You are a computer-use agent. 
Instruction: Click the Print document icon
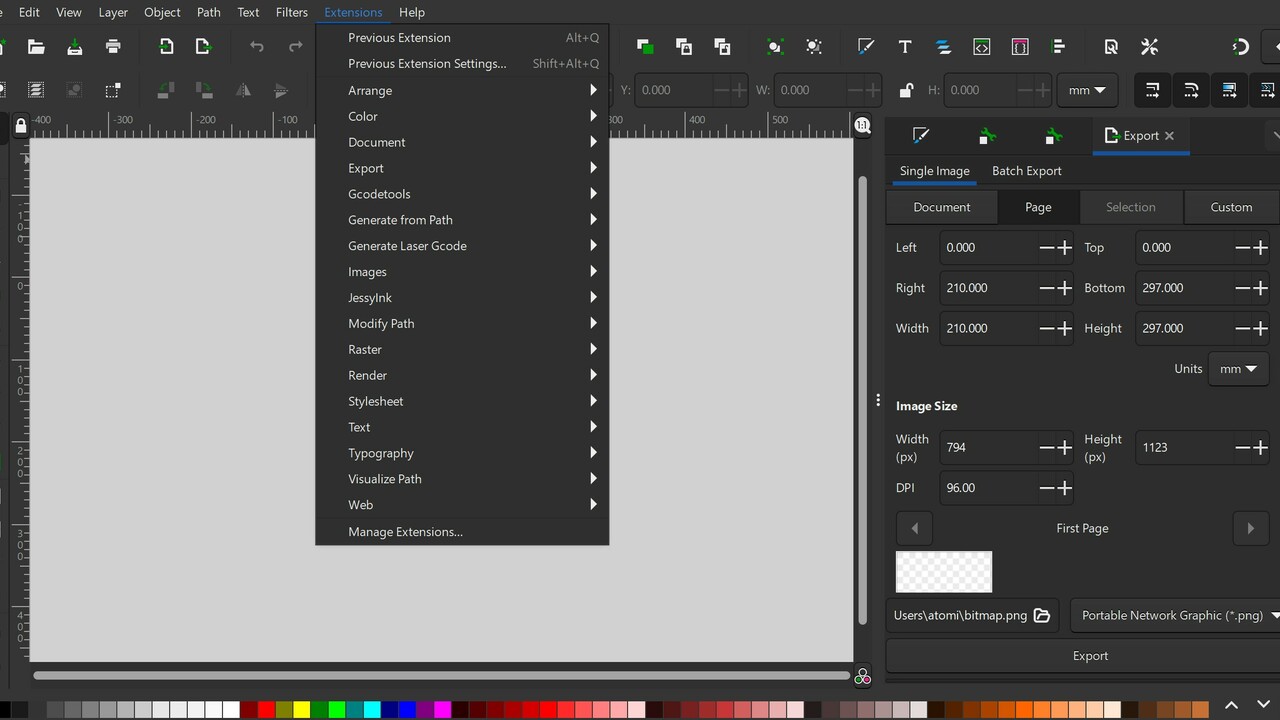113,47
